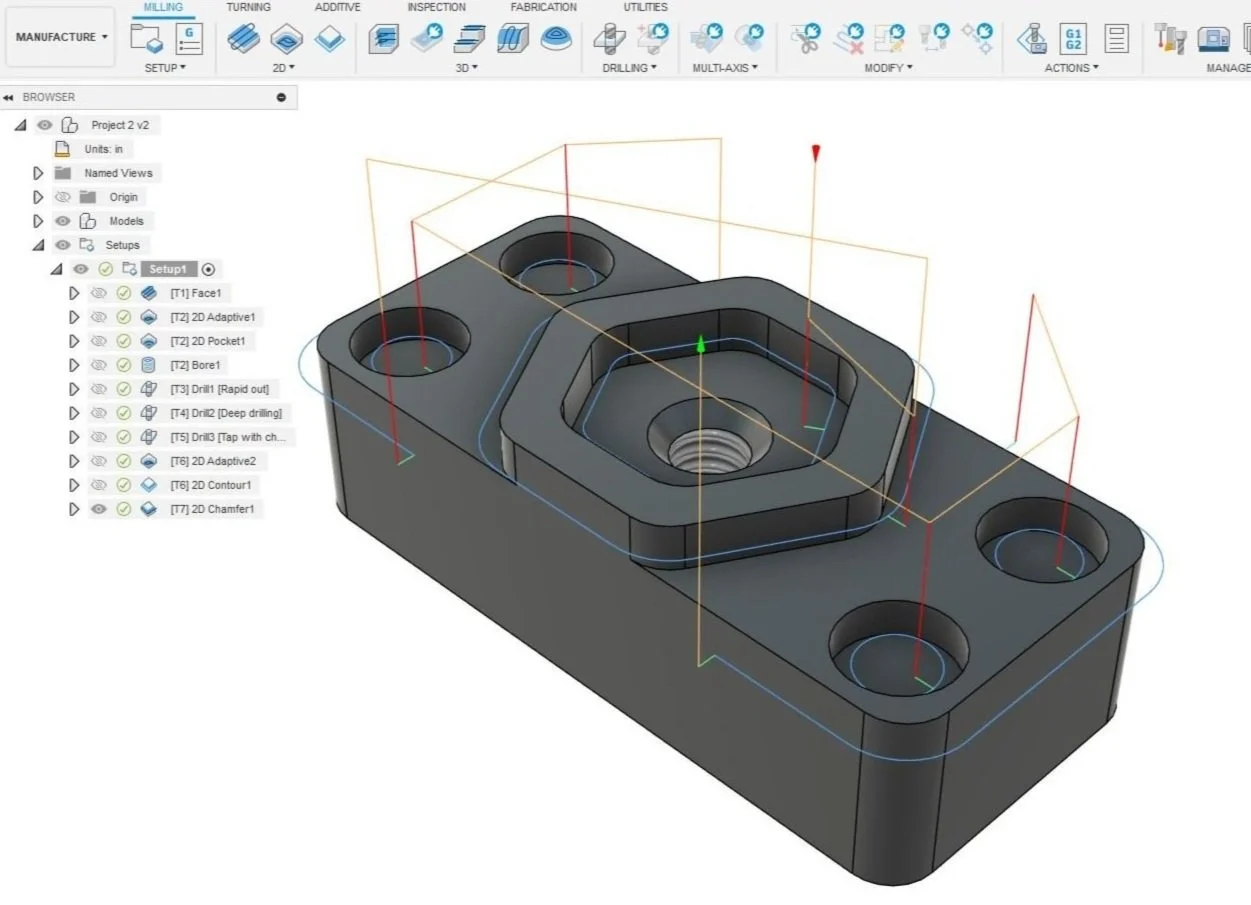Screen dimensions: 1251x905
Task: Select the [T5] Drill3 tap operation
Action: 229,437
